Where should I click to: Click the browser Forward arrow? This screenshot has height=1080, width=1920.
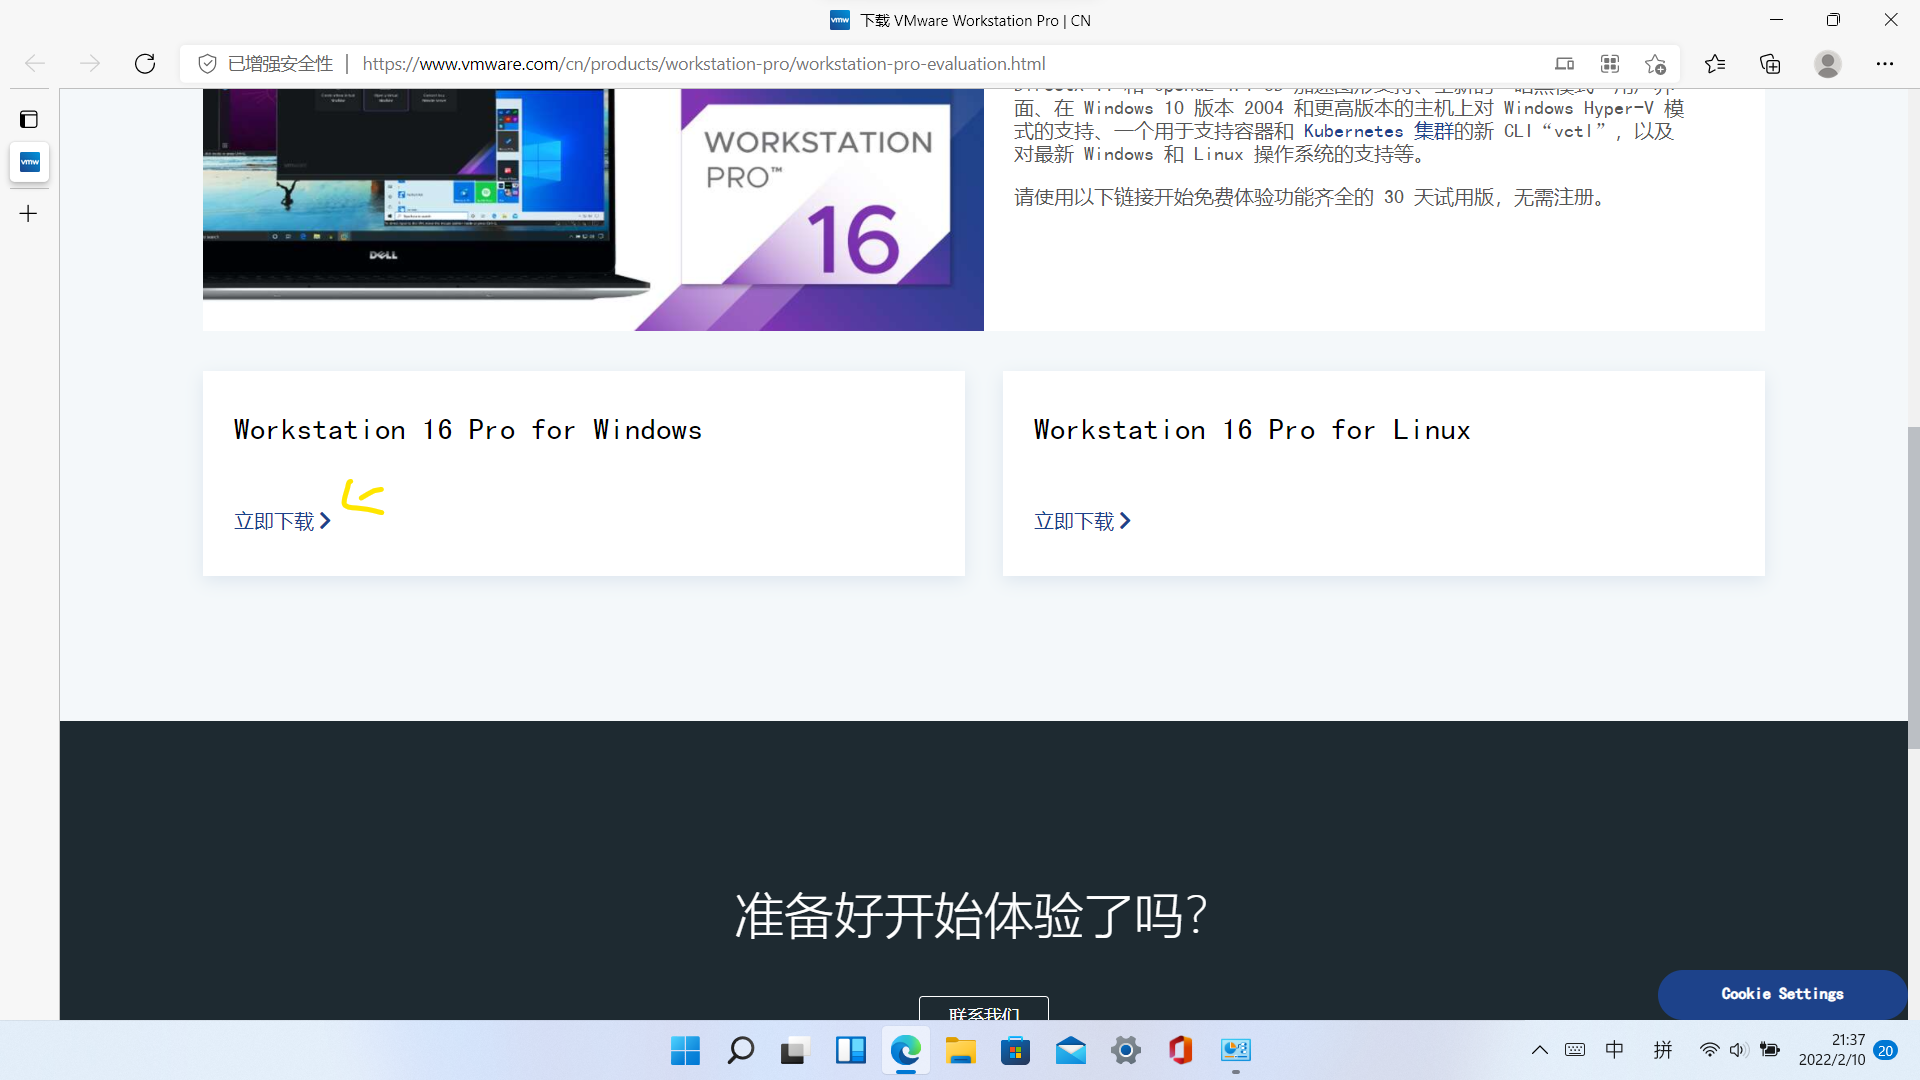pos(90,64)
